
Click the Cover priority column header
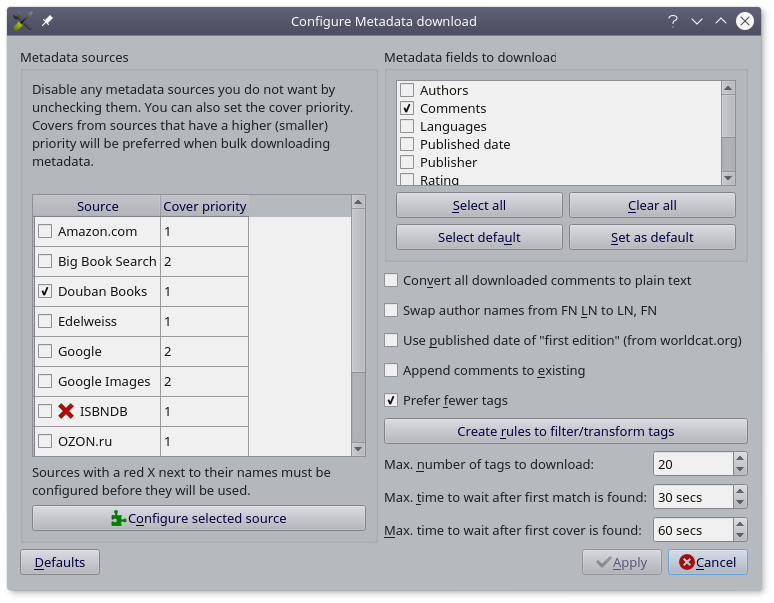click(x=204, y=206)
